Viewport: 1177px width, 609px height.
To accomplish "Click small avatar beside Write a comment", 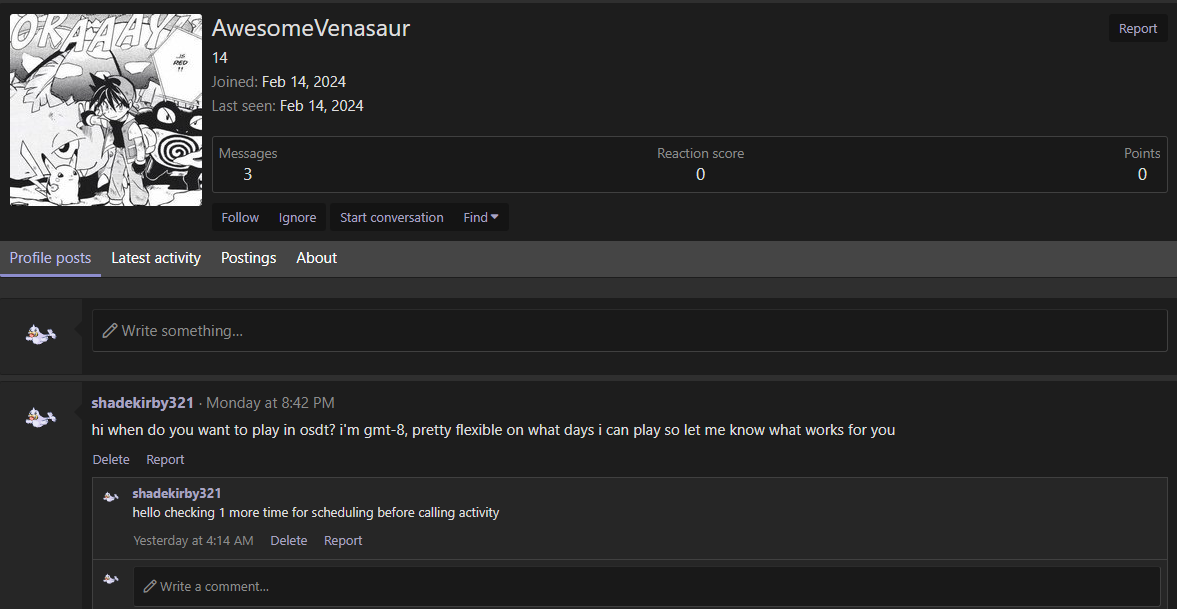I will 111,579.
